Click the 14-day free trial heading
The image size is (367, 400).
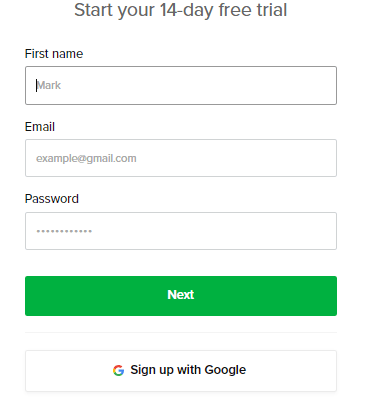[x=180, y=10]
